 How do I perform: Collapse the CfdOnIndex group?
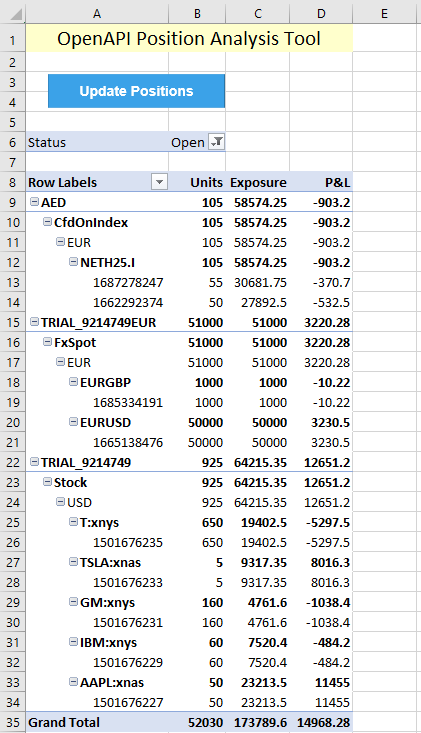coord(47,222)
